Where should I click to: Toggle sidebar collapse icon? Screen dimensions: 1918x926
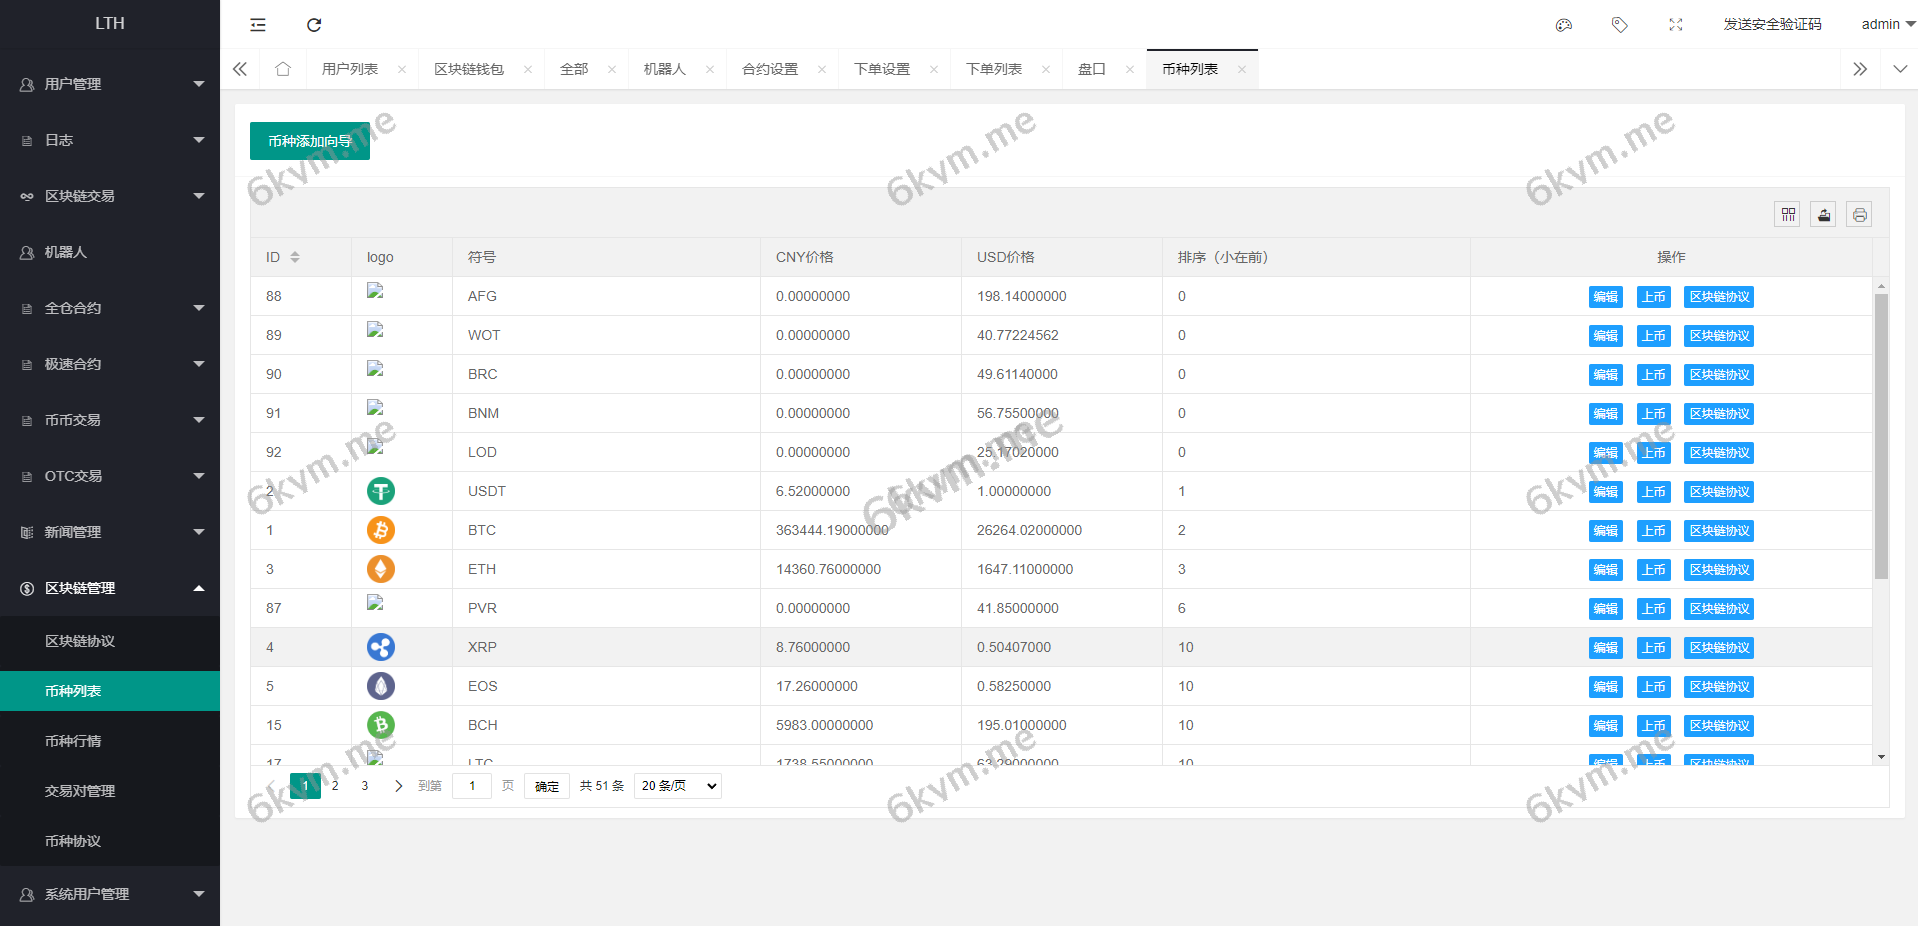click(258, 25)
